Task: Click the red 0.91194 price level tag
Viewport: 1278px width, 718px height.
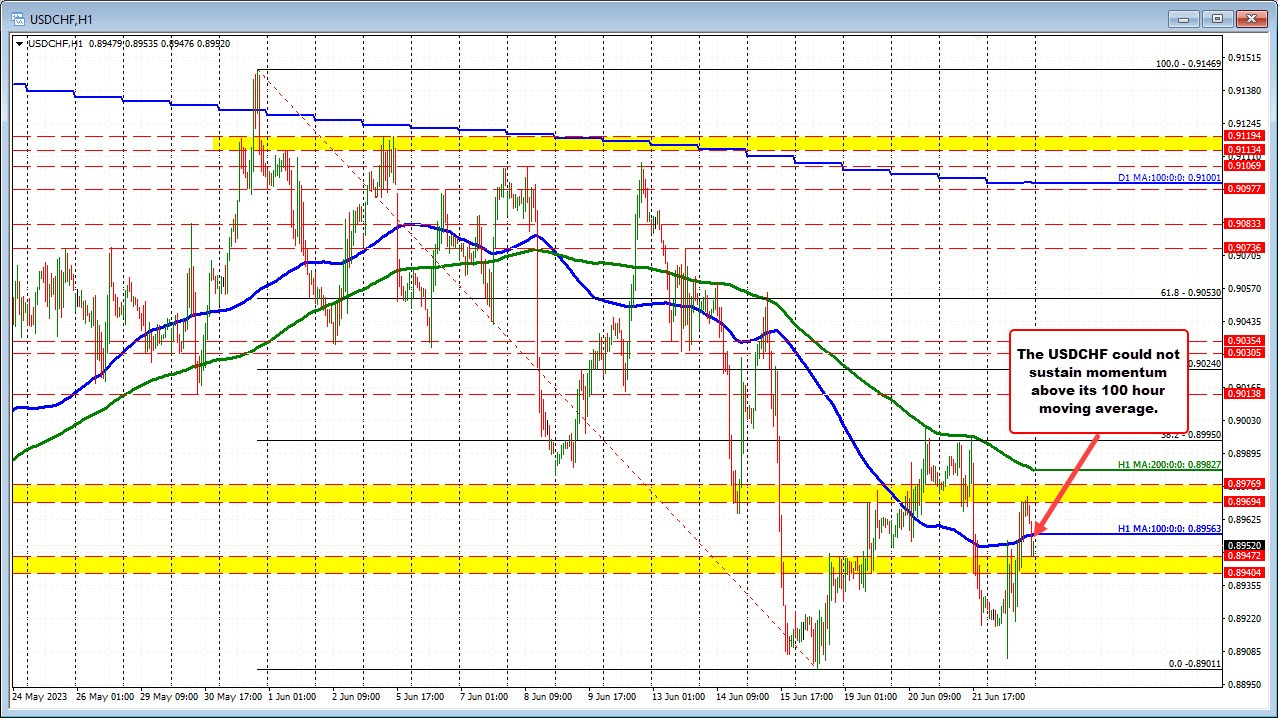Action: [1244, 135]
